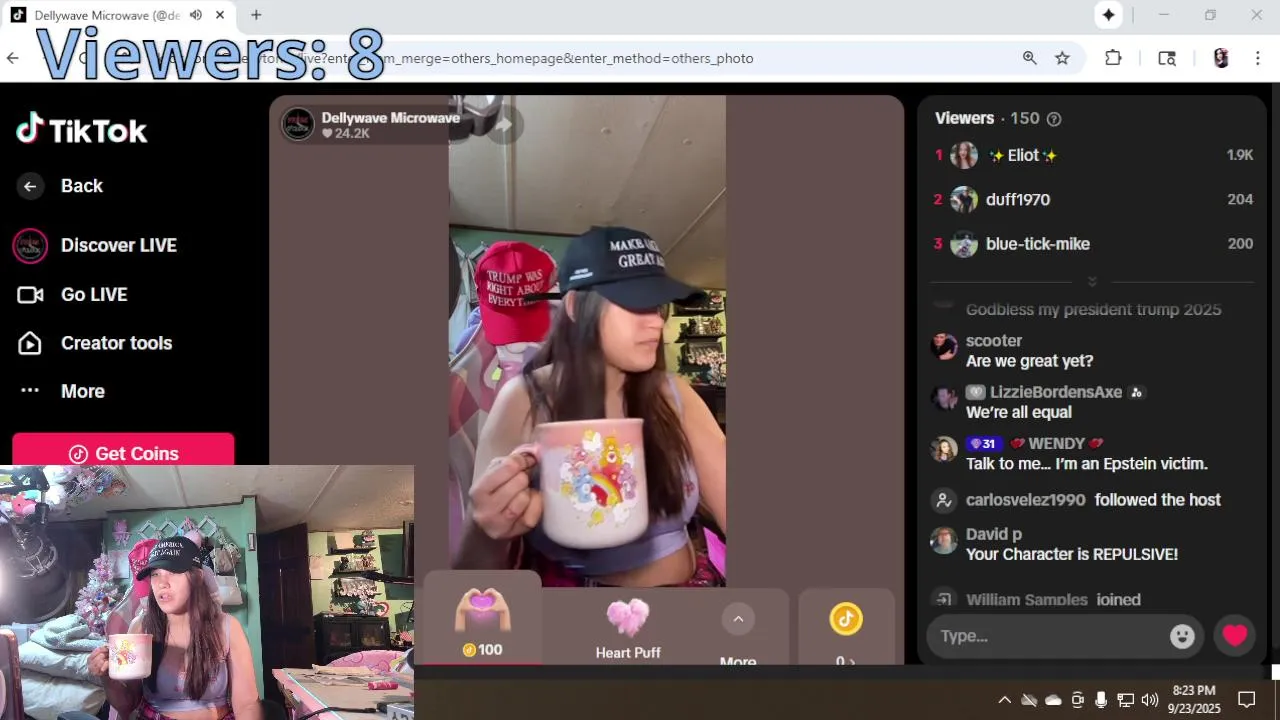Viewport: 1280px width, 720px height.
Task: Go back using TikTok Back arrow
Action: point(30,186)
